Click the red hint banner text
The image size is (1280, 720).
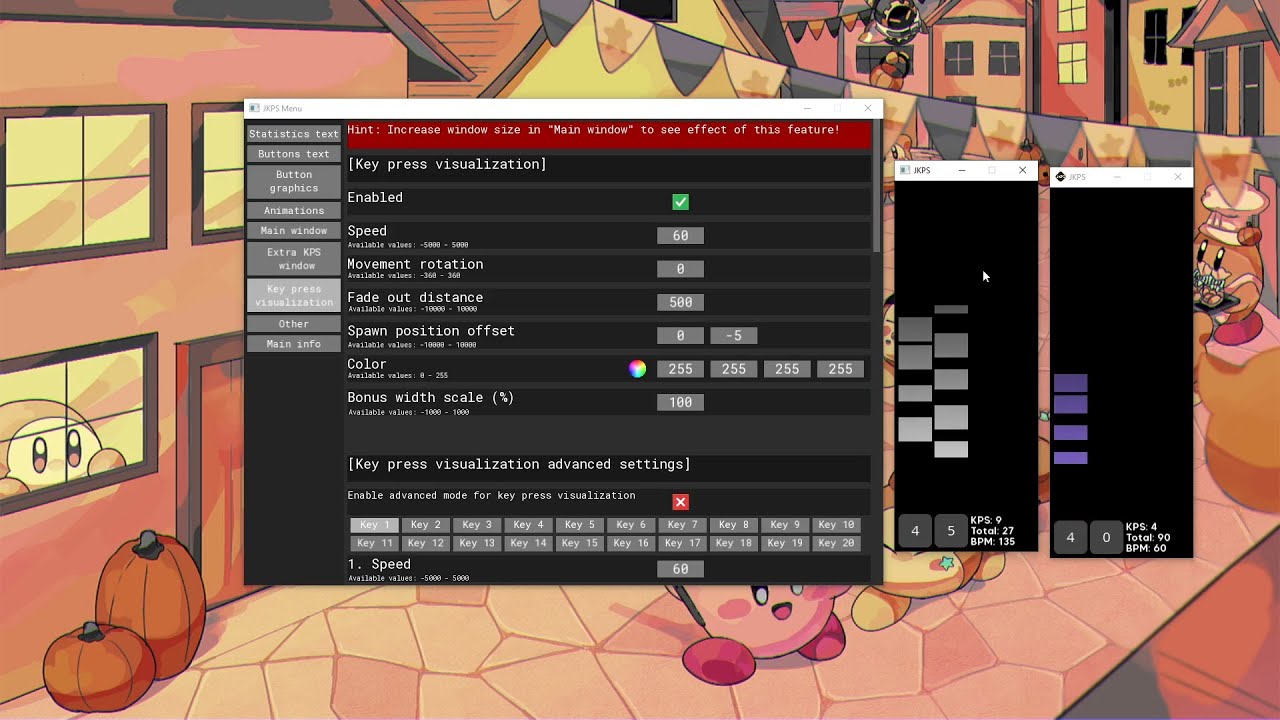tap(593, 130)
